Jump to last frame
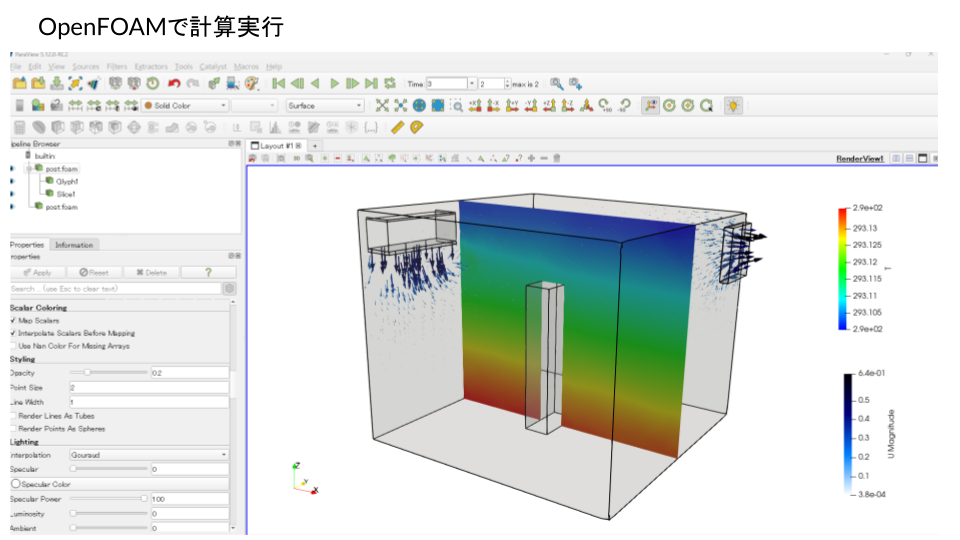Viewport: 960px width, 540px height. 371,83
